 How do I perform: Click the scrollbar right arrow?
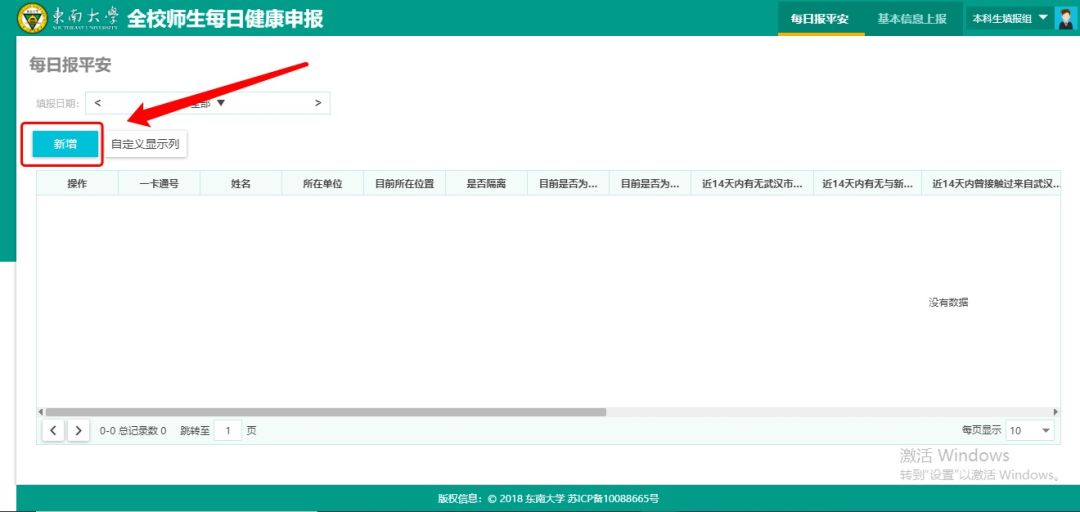coord(1056,412)
